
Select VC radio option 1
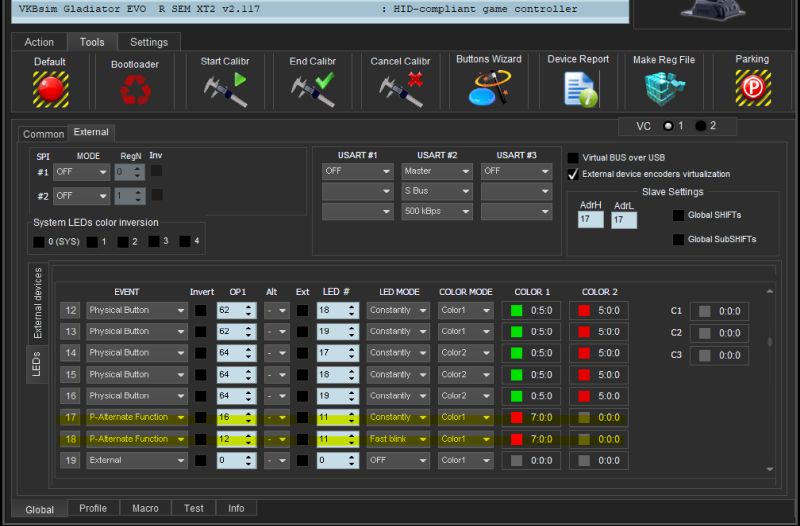pos(668,126)
